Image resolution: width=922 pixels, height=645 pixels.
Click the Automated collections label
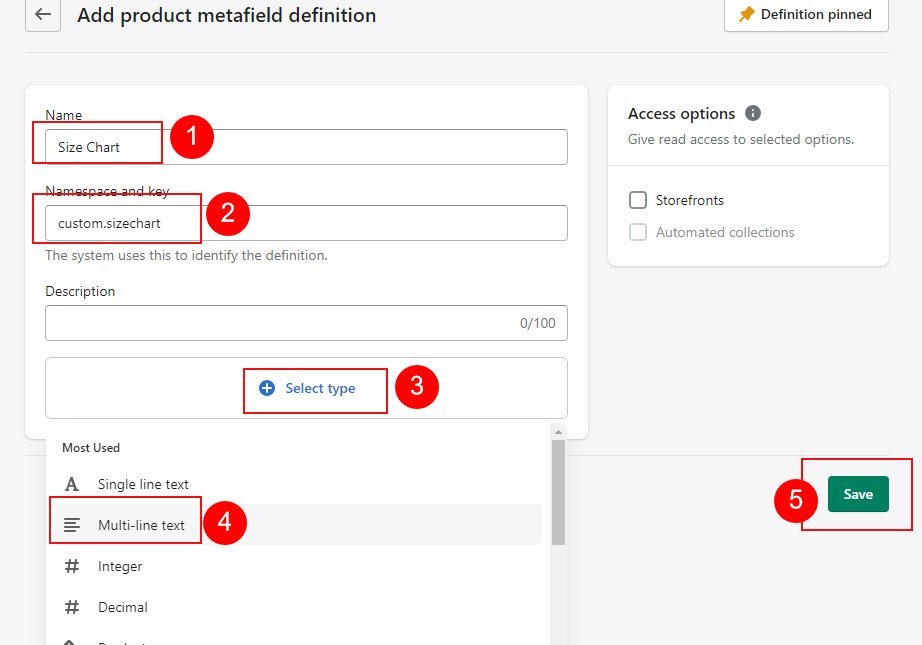725,232
